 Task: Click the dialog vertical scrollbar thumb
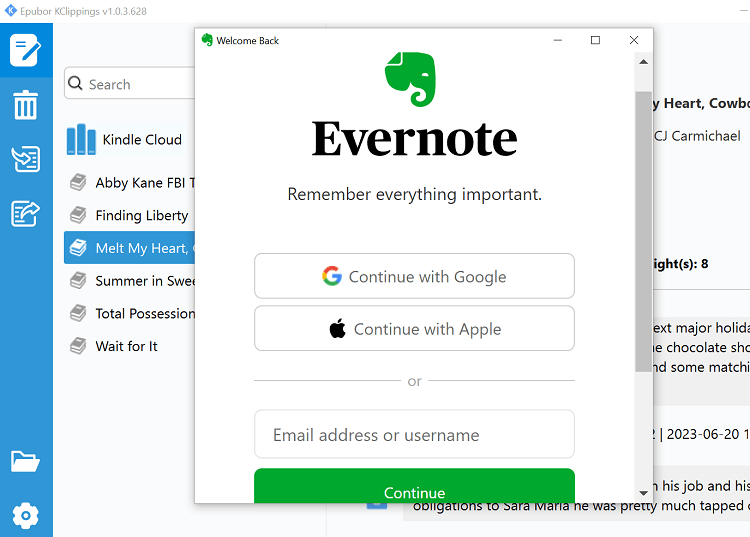[x=644, y=231]
